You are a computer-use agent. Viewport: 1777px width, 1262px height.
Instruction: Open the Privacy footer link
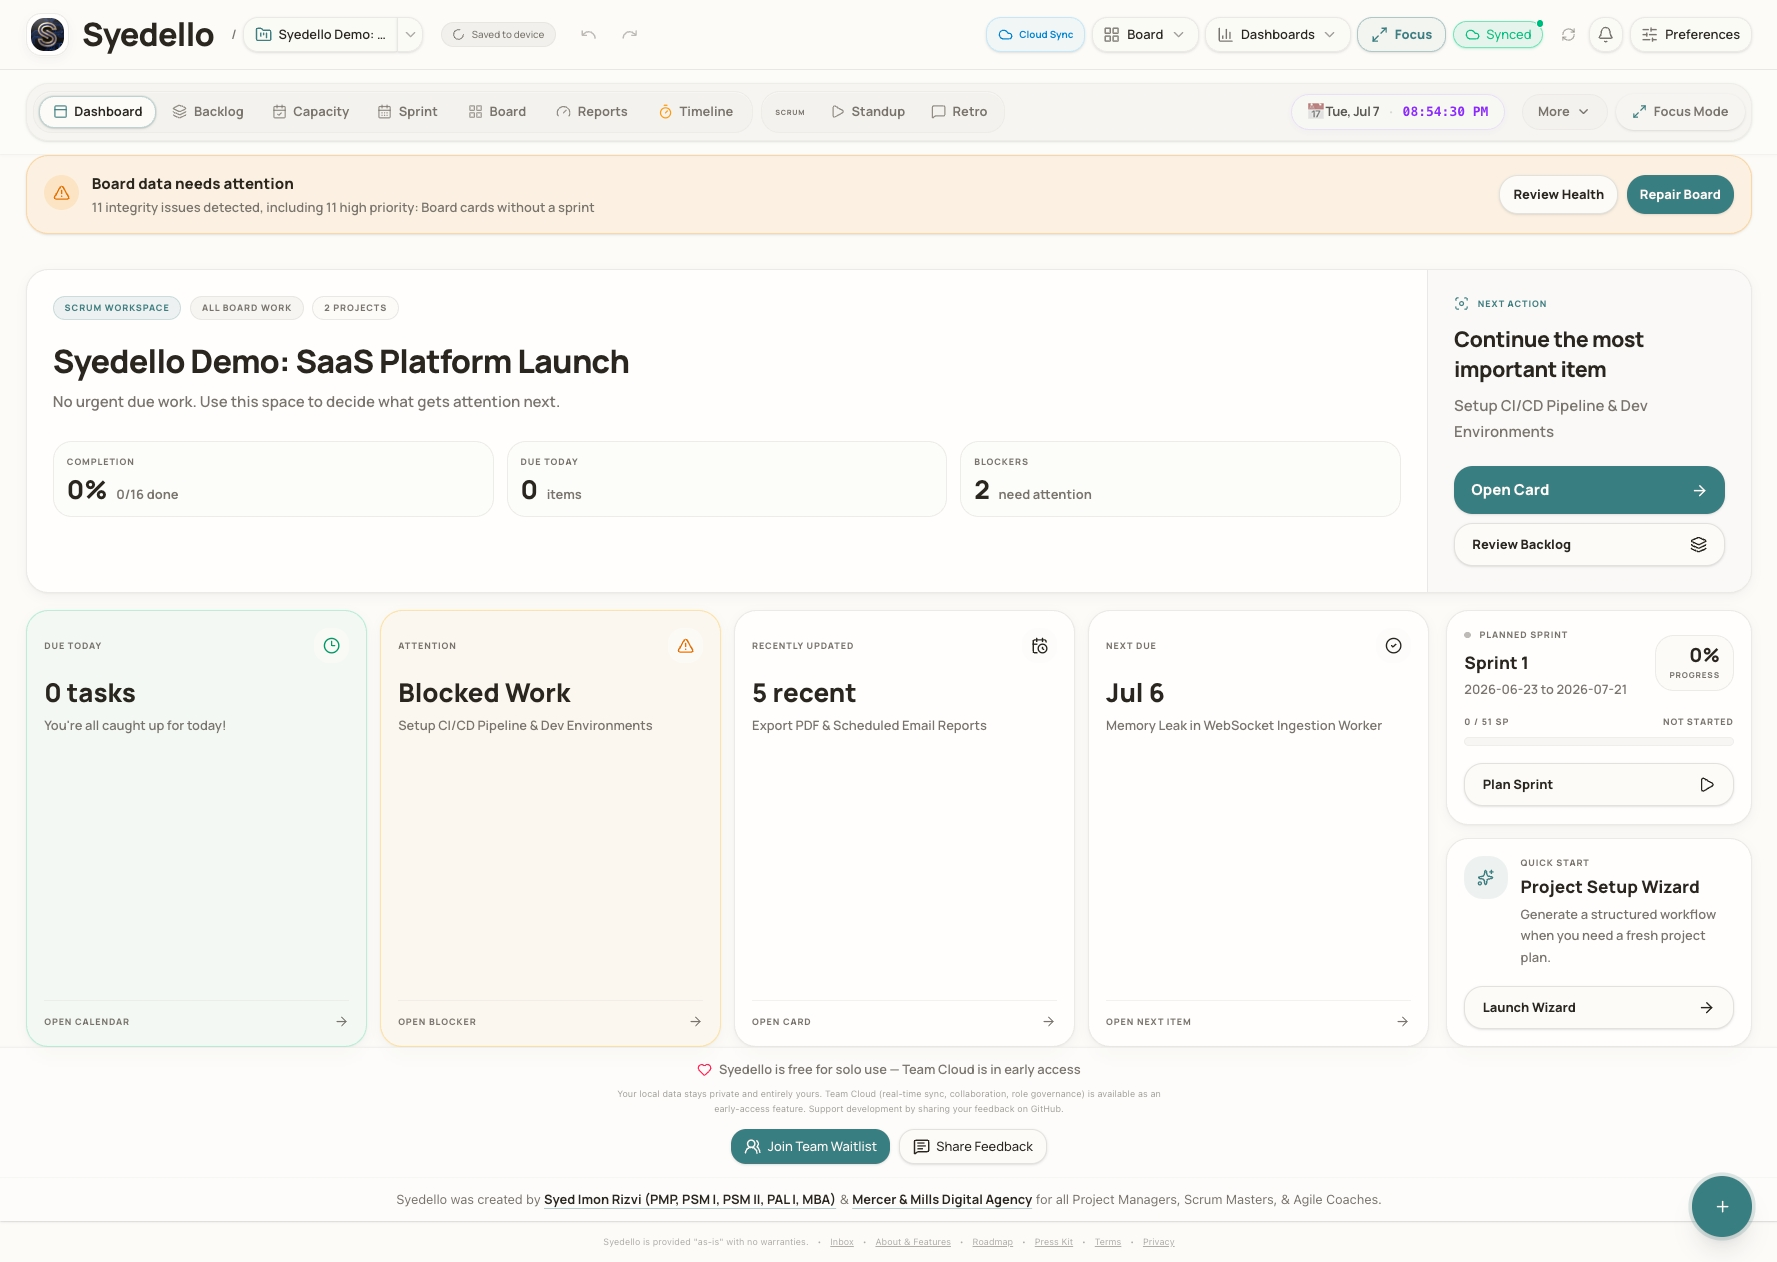point(1158,1242)
